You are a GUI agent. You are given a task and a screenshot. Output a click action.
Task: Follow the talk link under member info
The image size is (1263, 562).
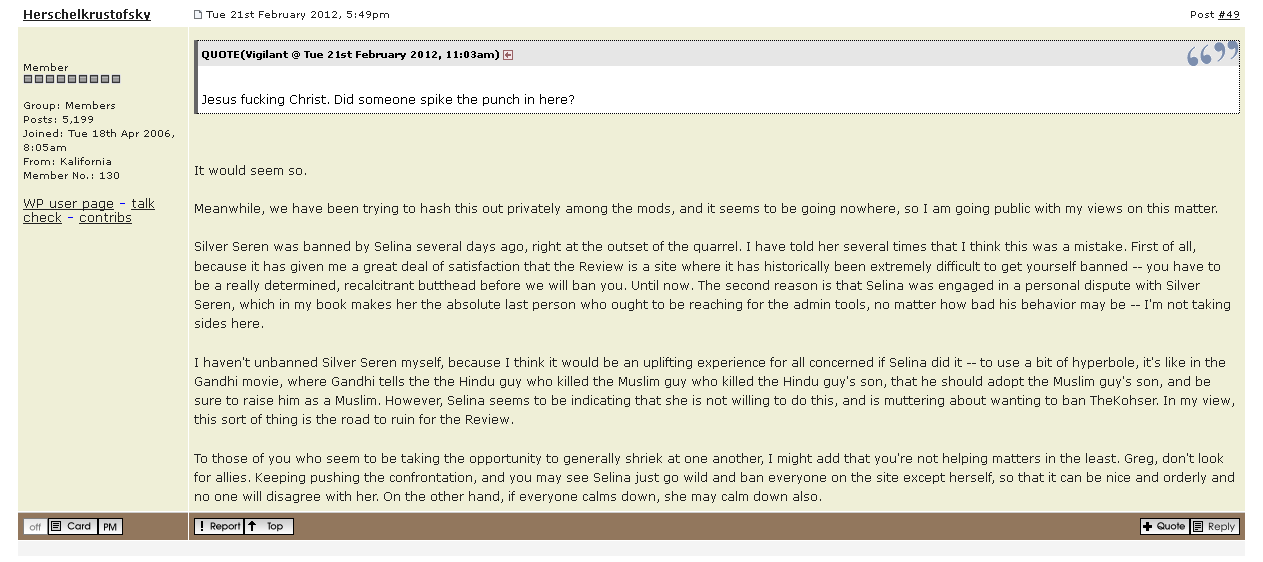[x=143, y=204]
